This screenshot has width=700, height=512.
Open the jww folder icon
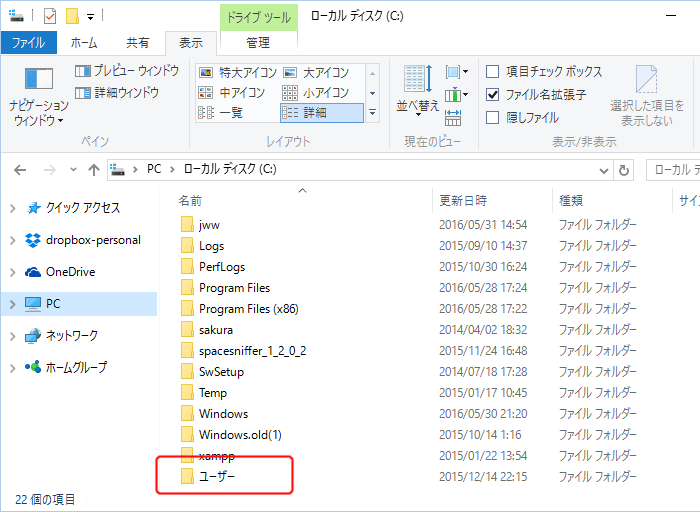pos(187,225)
